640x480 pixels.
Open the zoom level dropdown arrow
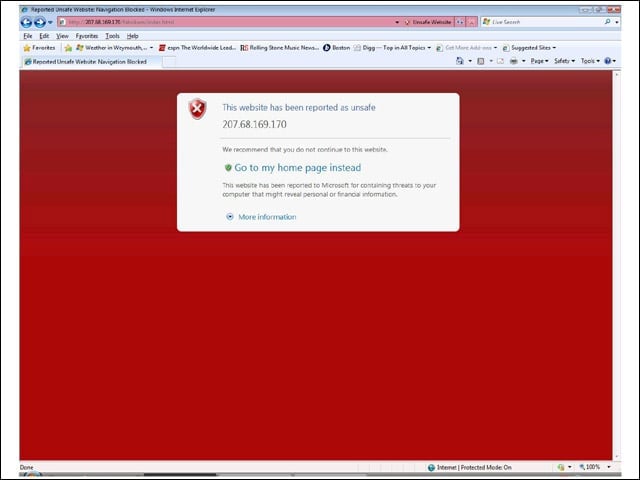[609, 467]
